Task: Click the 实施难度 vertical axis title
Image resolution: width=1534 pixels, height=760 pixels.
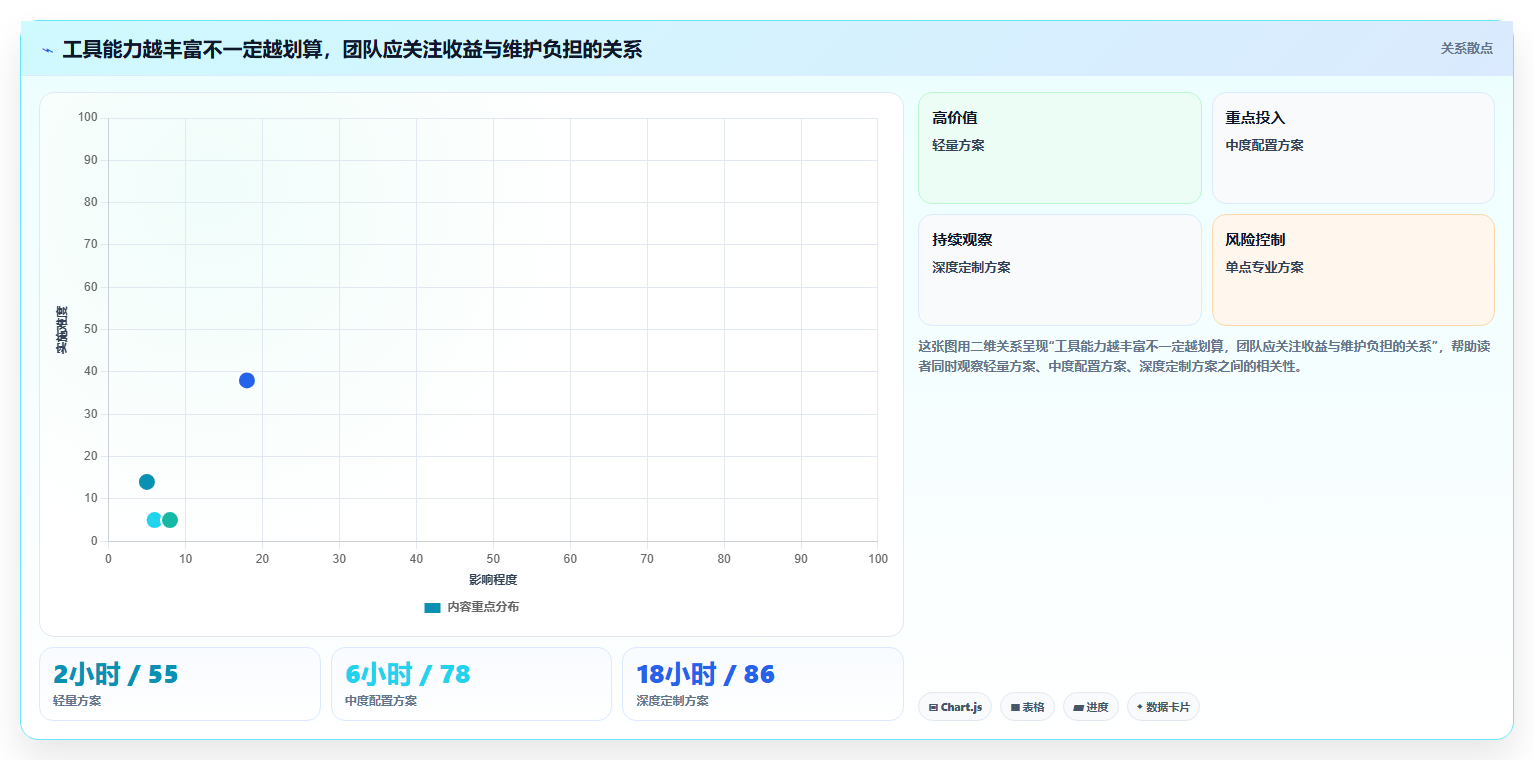Action: pos(62,330)
